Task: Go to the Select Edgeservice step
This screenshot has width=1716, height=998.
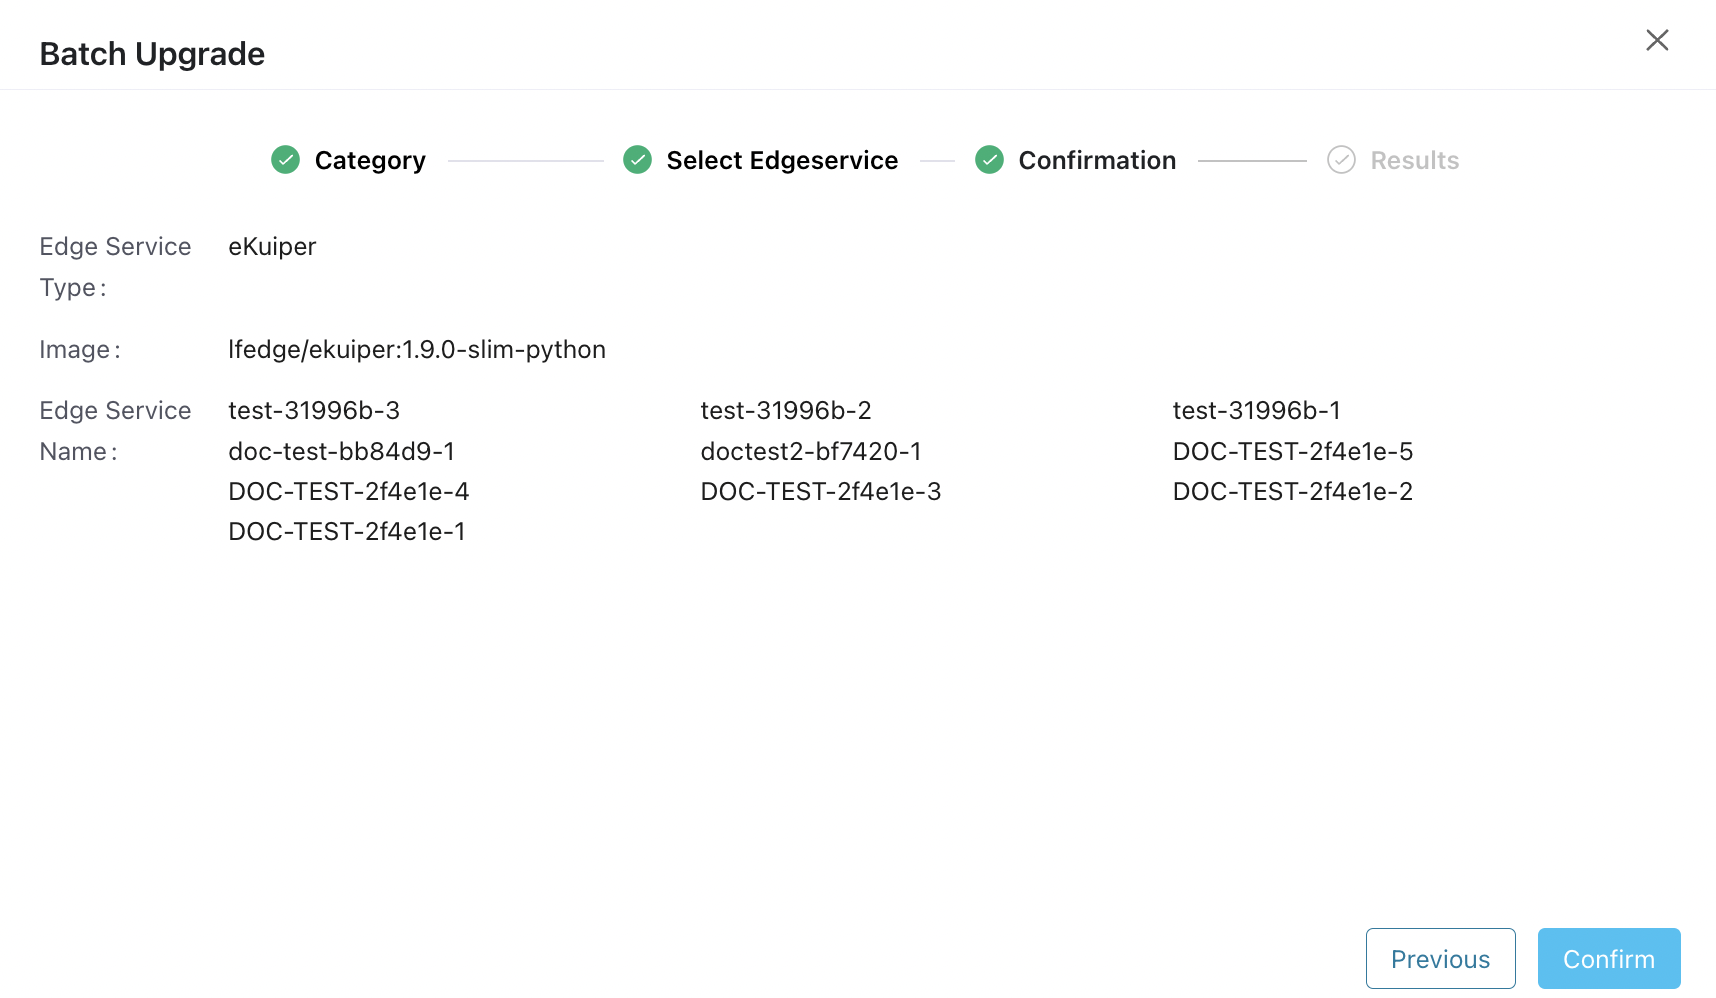Action: pos(782,160)
